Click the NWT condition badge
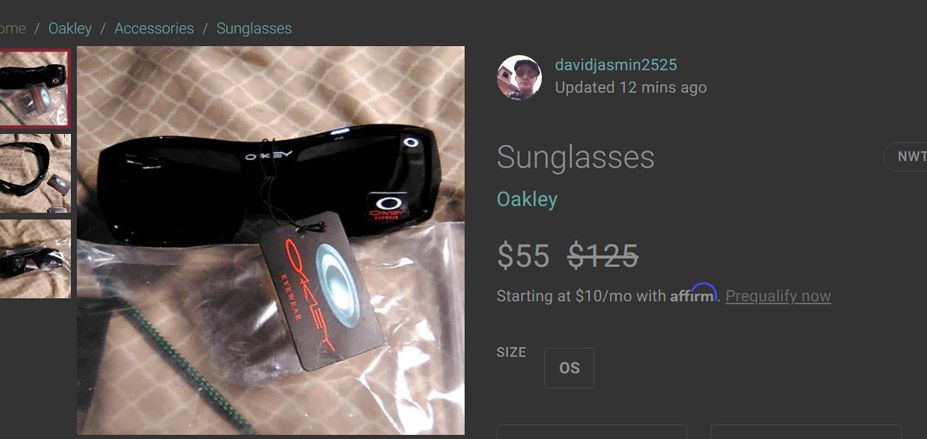The height and width of the screenshot is (439, 927). (906, 157)
